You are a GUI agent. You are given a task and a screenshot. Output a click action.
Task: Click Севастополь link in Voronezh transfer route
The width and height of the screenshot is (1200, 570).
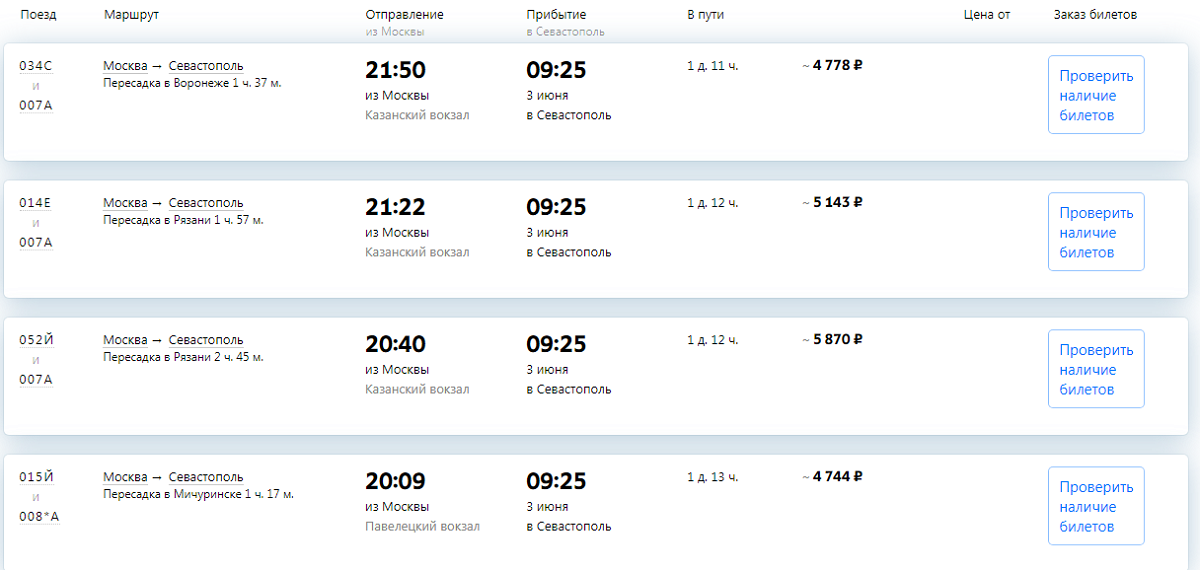pyautogui.click(x=206, y=66)
